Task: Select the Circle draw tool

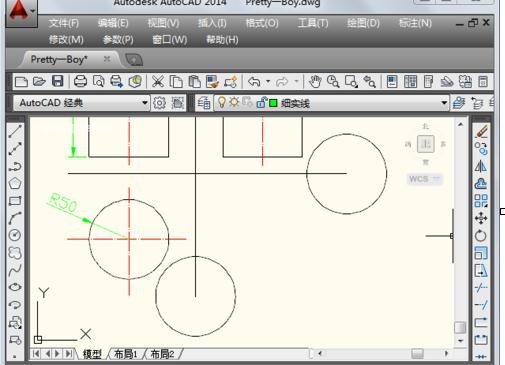Action: (x=15, y=235)
